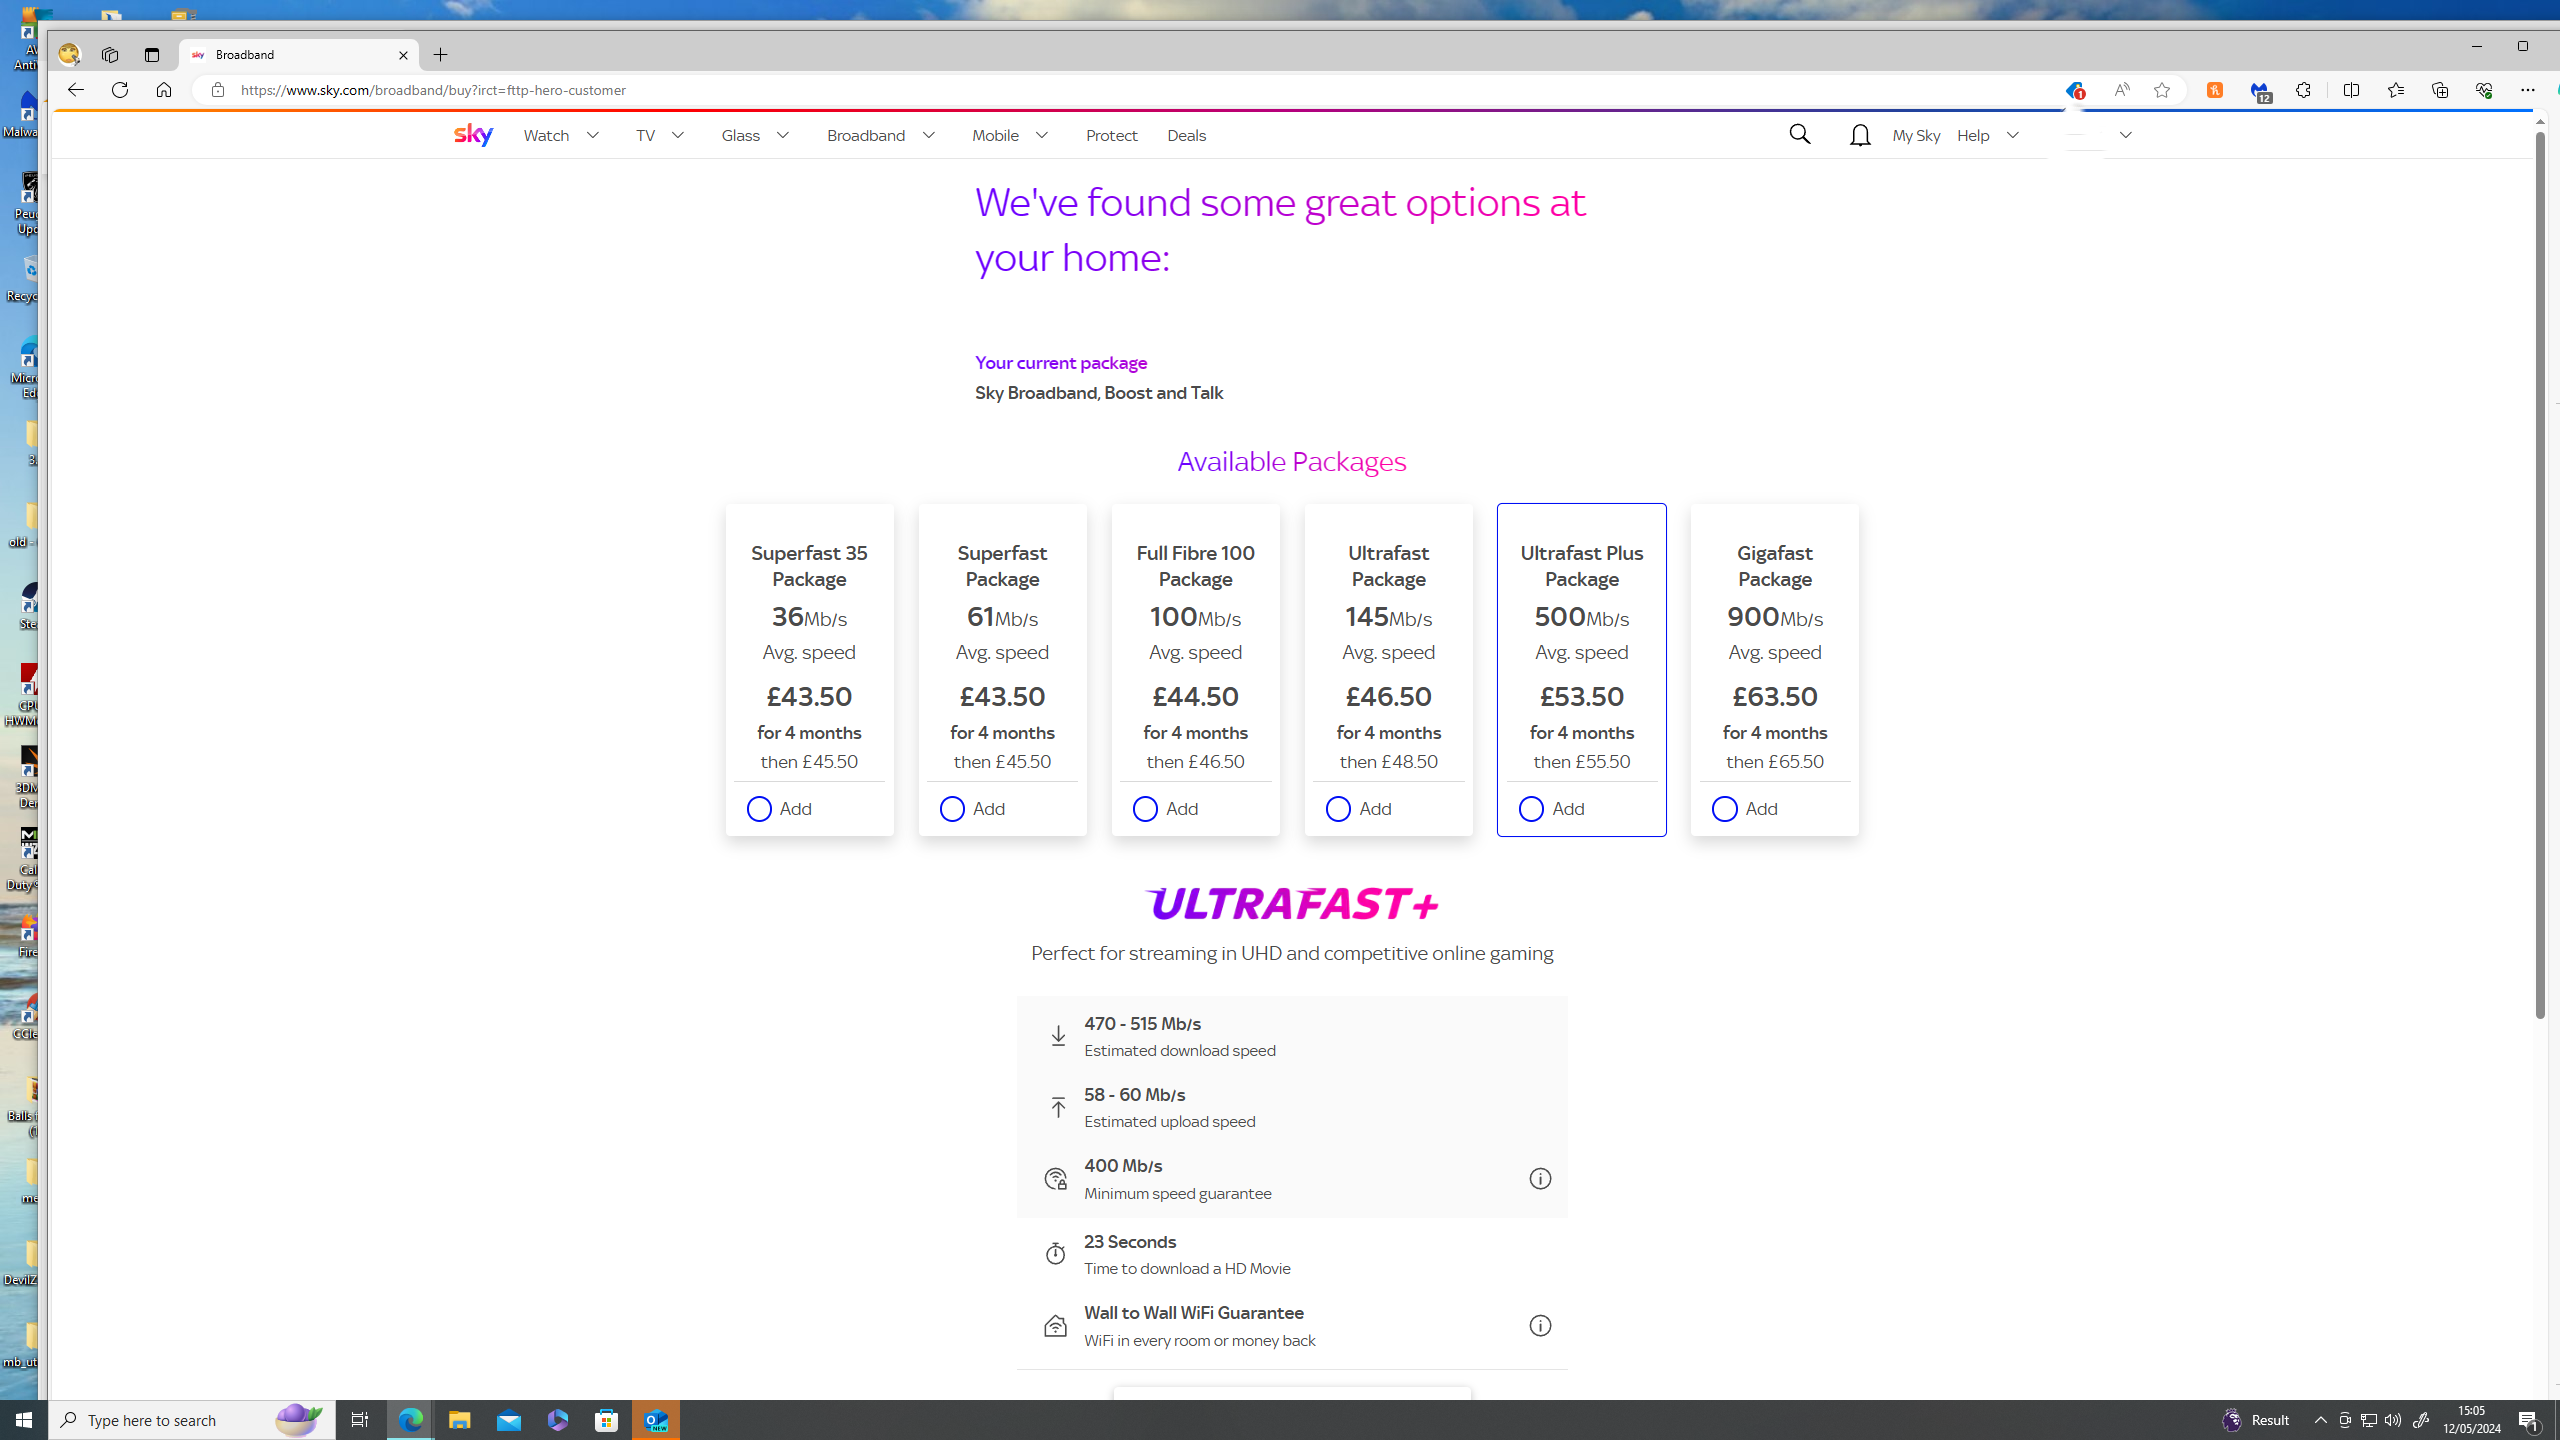Open the Read aloud icon in address bar
The width and height of the screenshot is (2560, 1440).
click(2121, 90)
